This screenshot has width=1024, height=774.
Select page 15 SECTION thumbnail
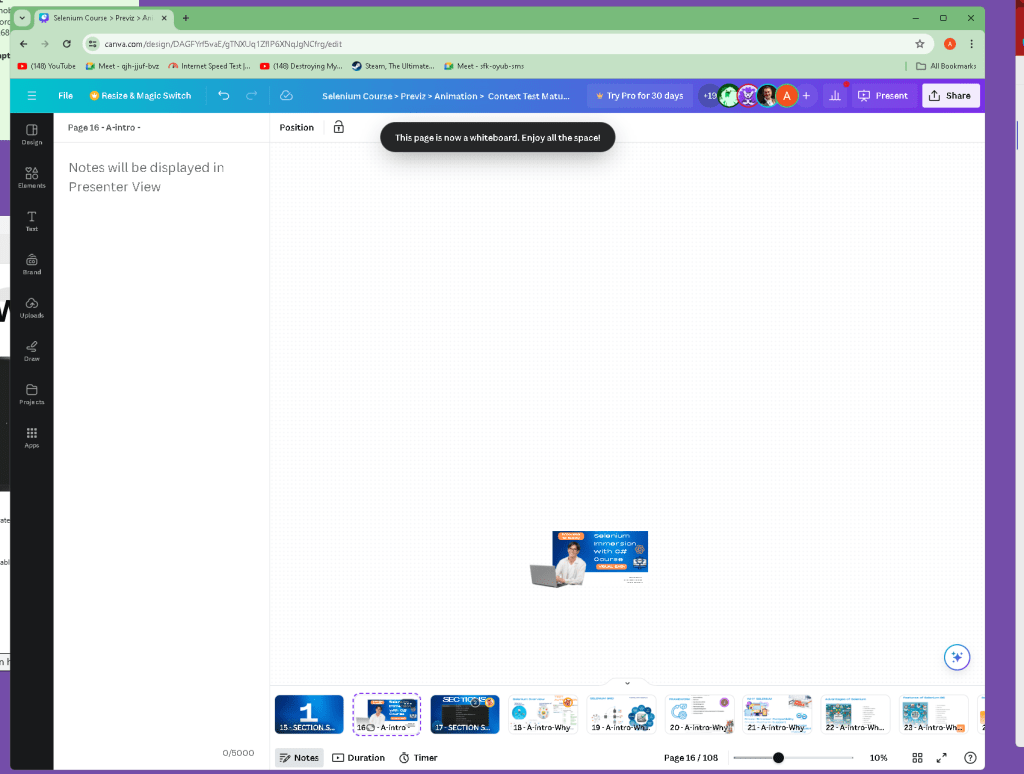tap(309, 714)
